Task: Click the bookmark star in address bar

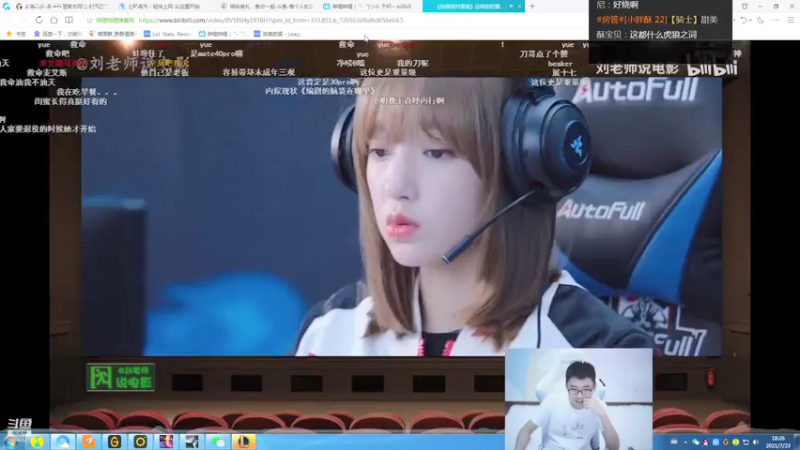Action: 89,20
